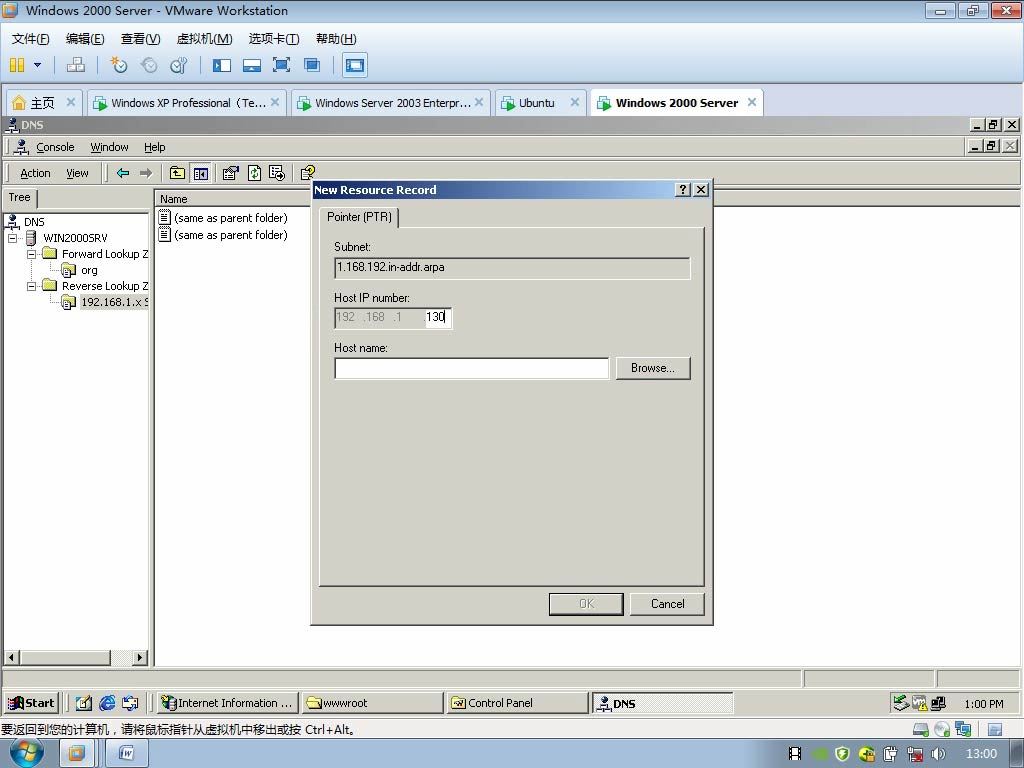This screenshot has width=1024, height=768.
Task: Select the org forward zone
Action: [89, 270]
